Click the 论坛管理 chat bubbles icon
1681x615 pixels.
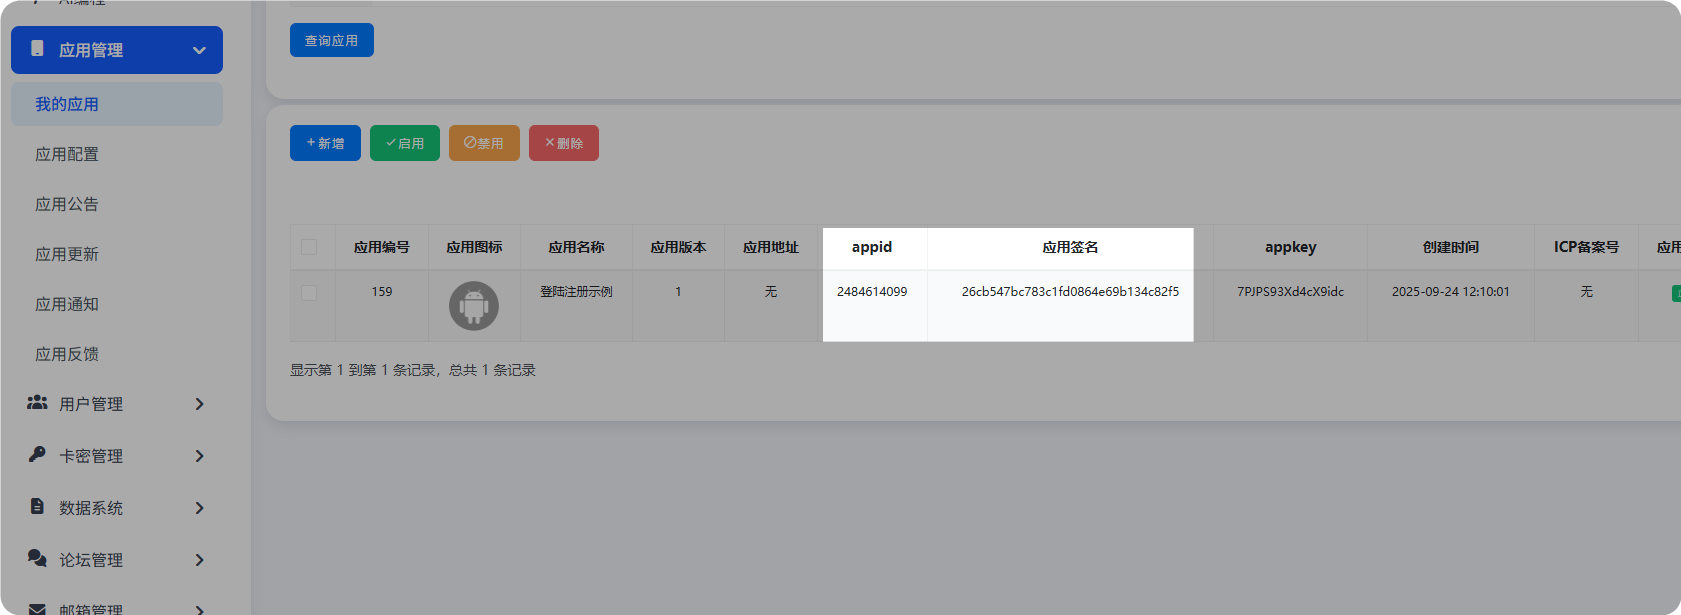[37, 558]
